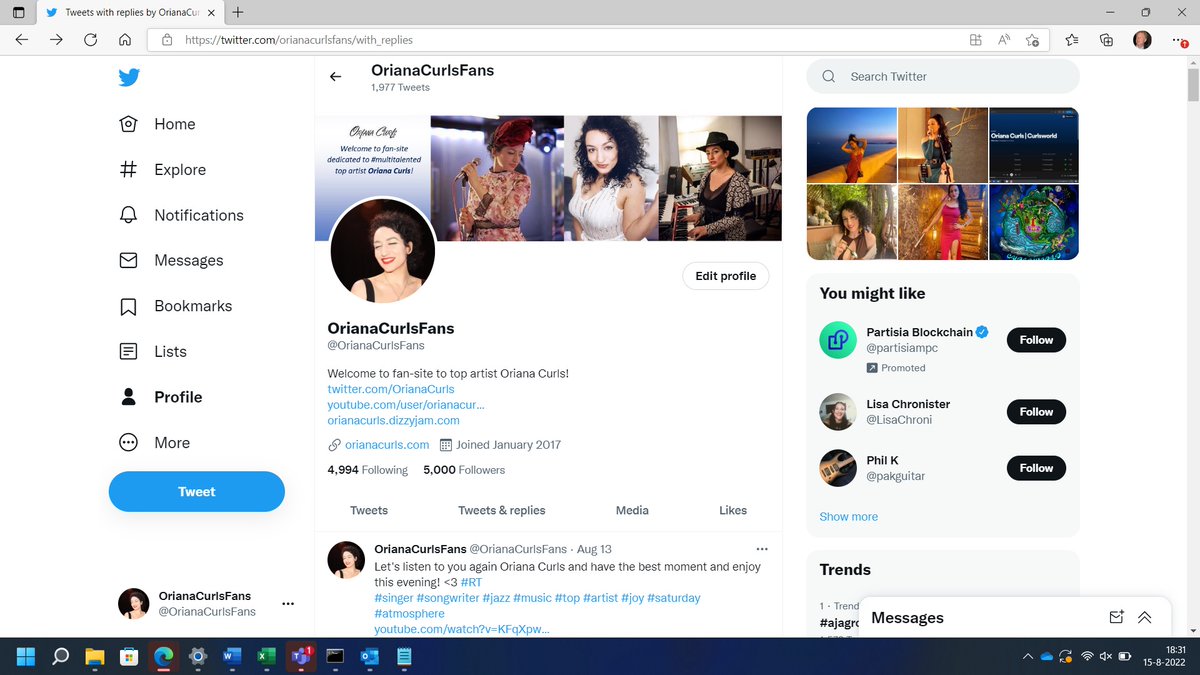Switch to the Likes tab
The height and width of the screenshot is (675, 1200).
click(x=733, y=510)
